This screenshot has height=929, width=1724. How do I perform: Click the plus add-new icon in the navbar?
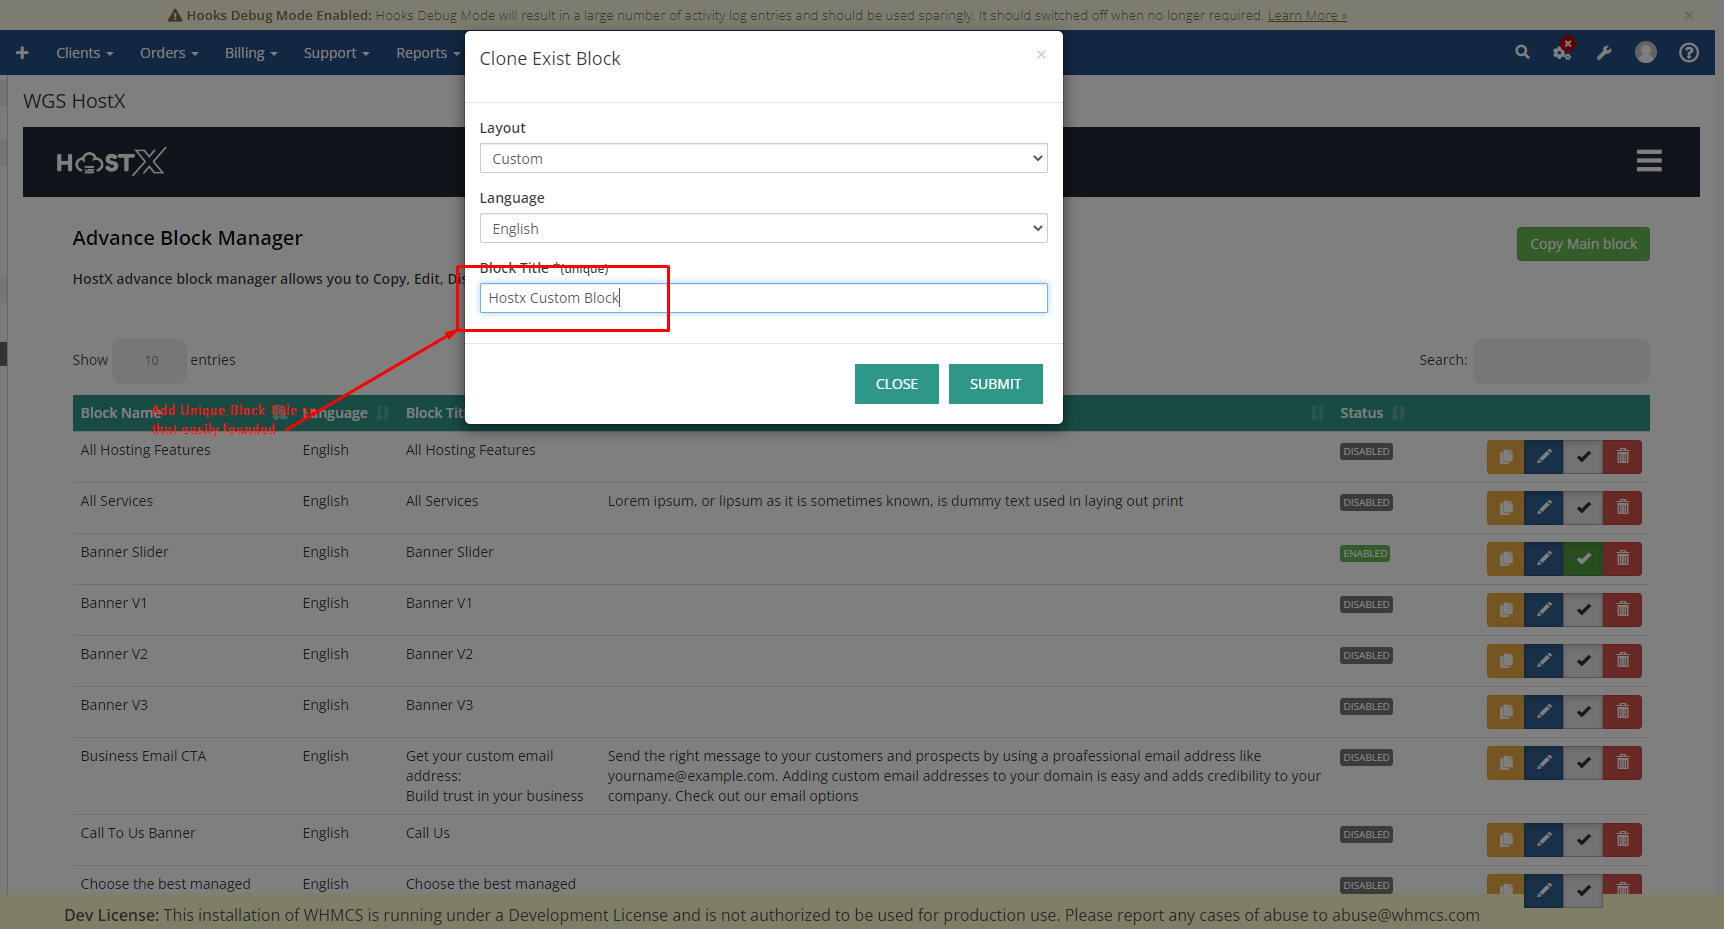click(x=22, y=53)
